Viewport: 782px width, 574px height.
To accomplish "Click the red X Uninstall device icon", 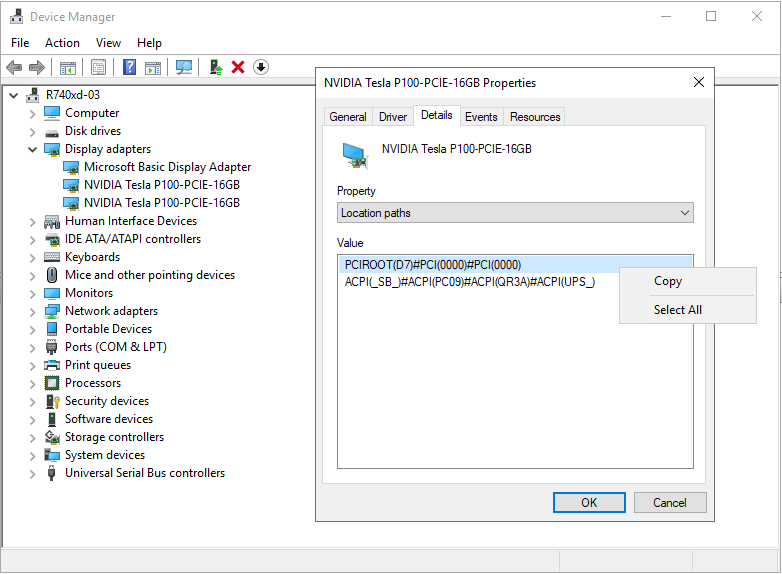I will tap(238, 67).
